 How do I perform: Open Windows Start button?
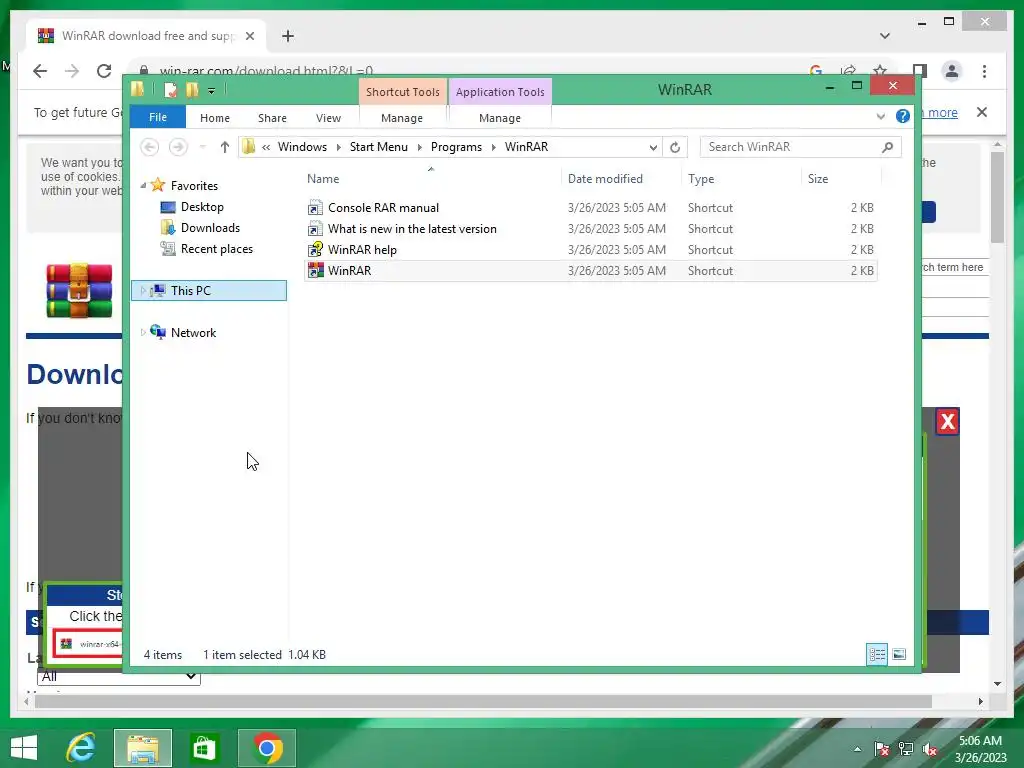point(24,748)
